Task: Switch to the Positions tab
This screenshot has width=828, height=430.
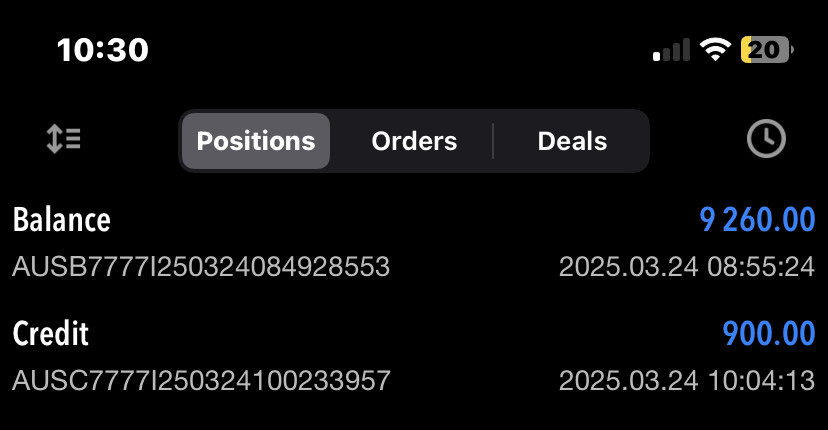Action: pos(256,141)
